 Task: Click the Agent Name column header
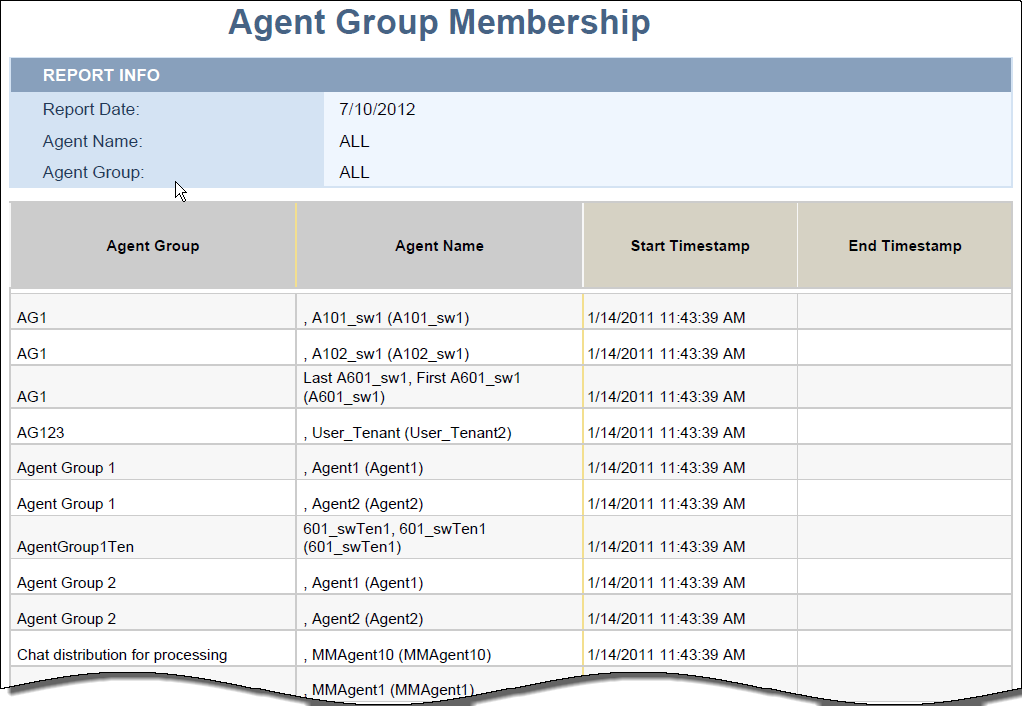439,246
